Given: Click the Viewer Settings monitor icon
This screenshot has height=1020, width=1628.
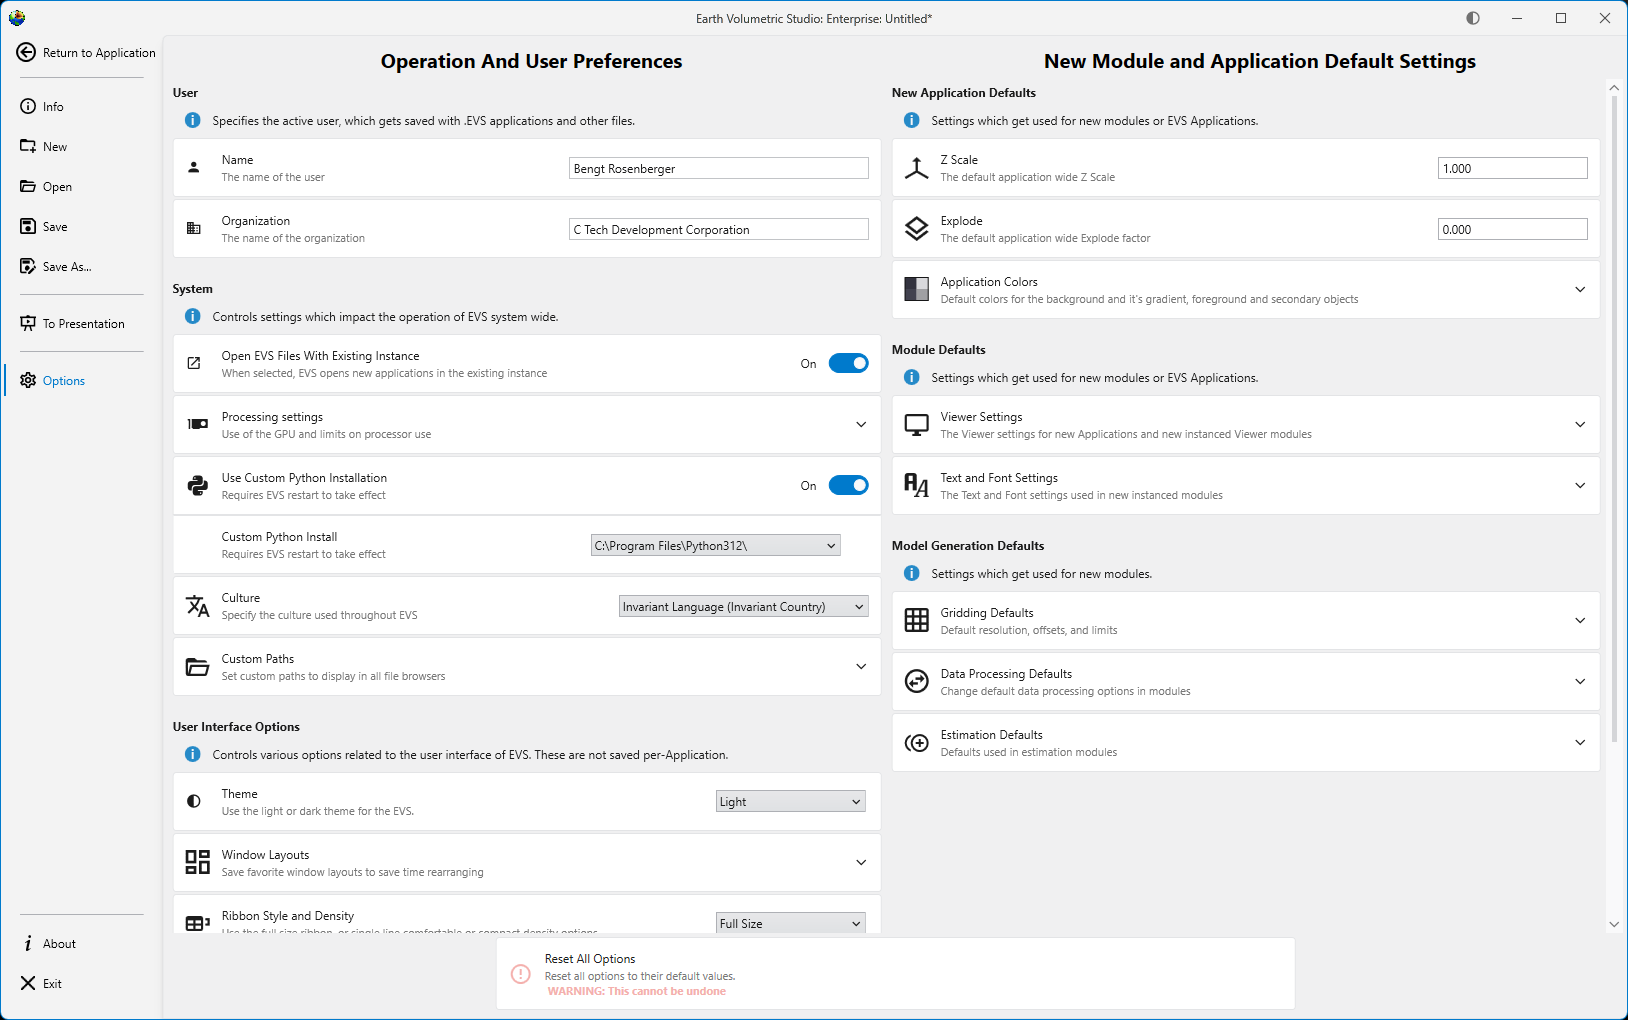Looking at the screenshot, I should click(916, 424).
